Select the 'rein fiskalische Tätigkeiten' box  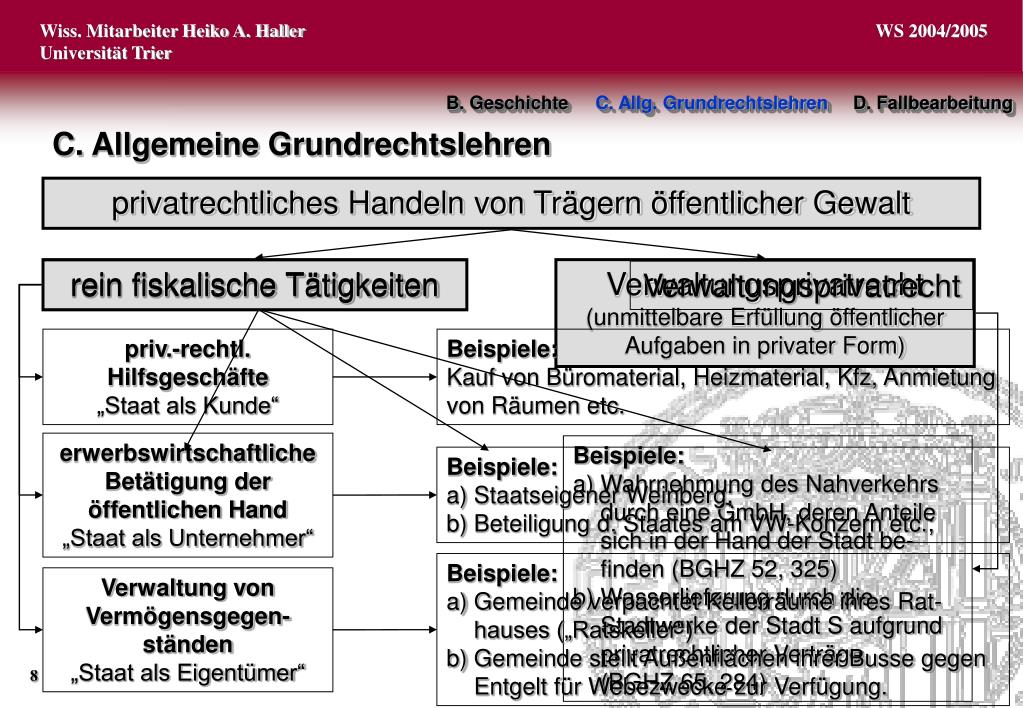254,285
